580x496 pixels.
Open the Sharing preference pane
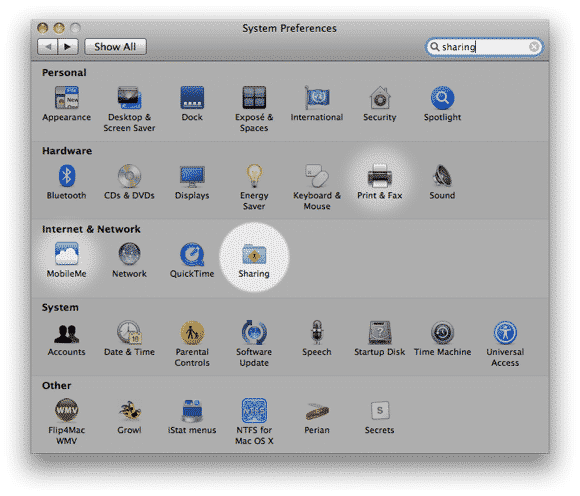(x=254, y=260)
